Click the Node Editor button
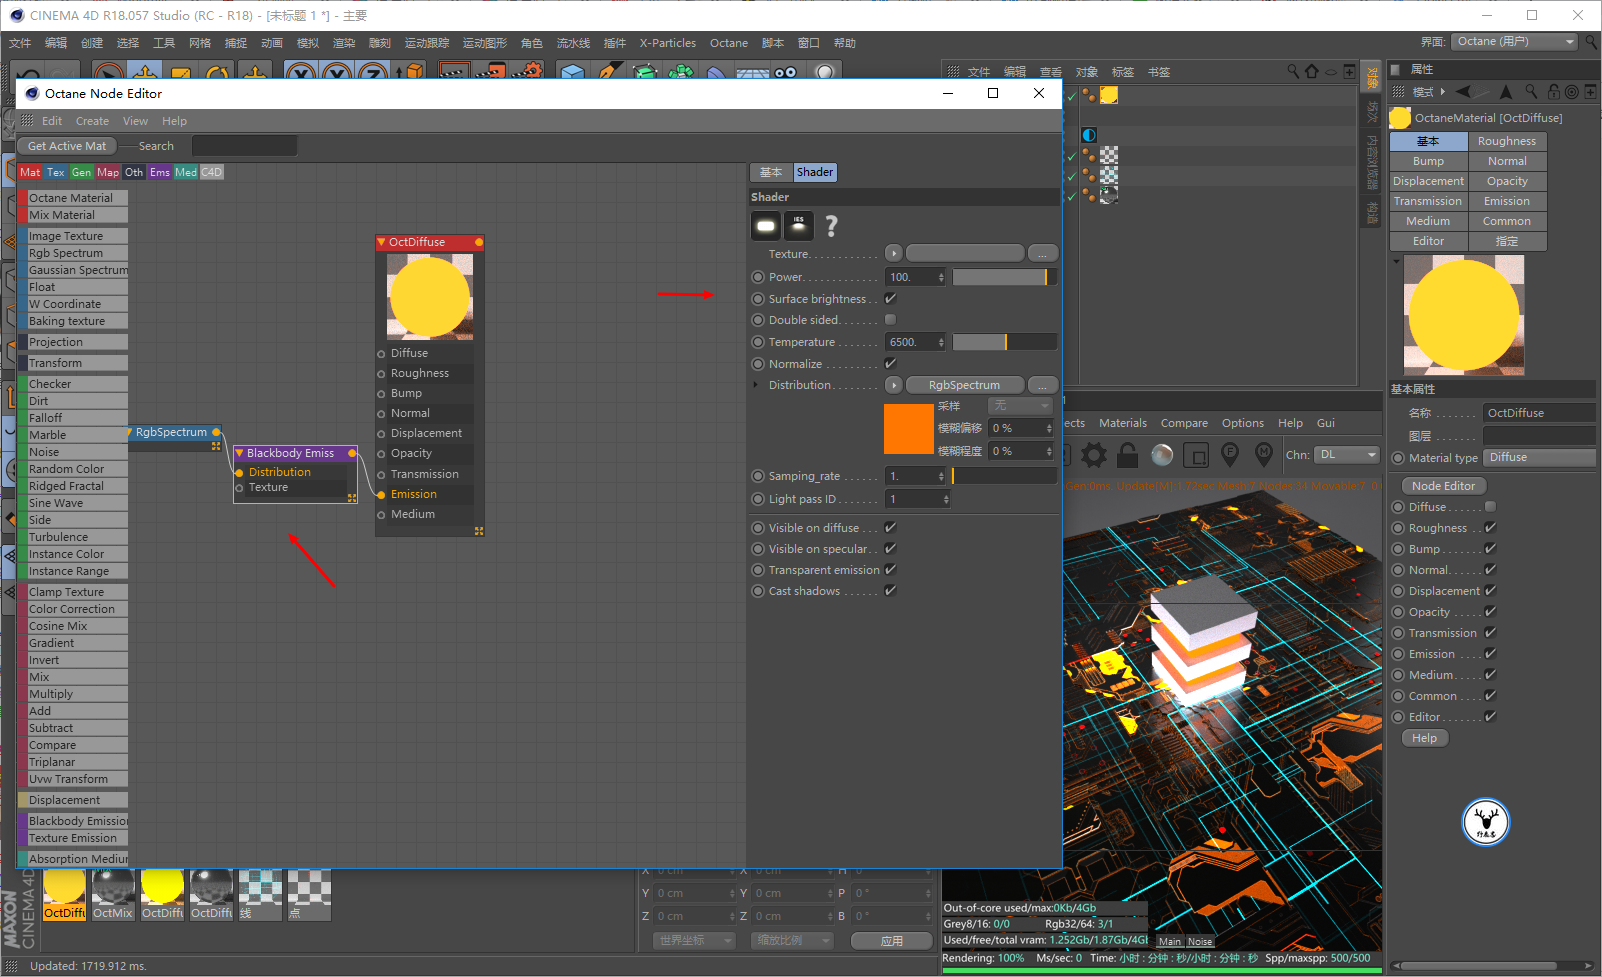 click(x=1443, y=486)
